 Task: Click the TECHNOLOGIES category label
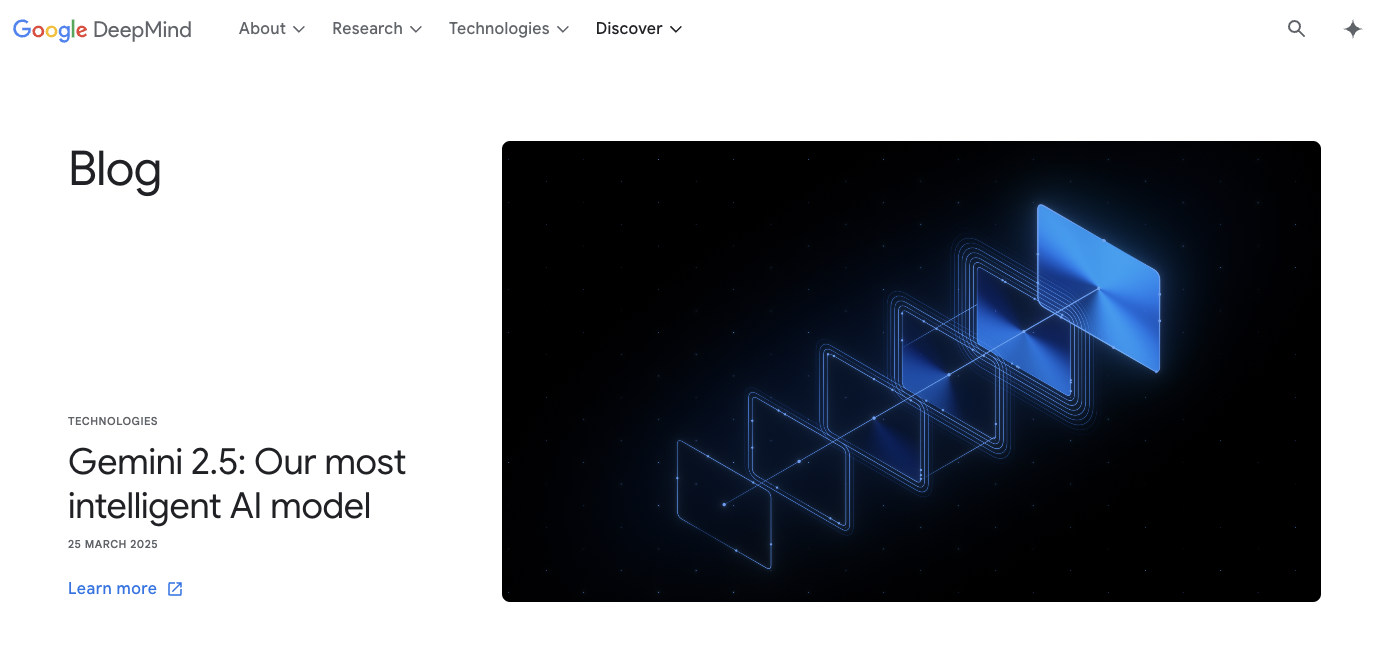point(112,421)
